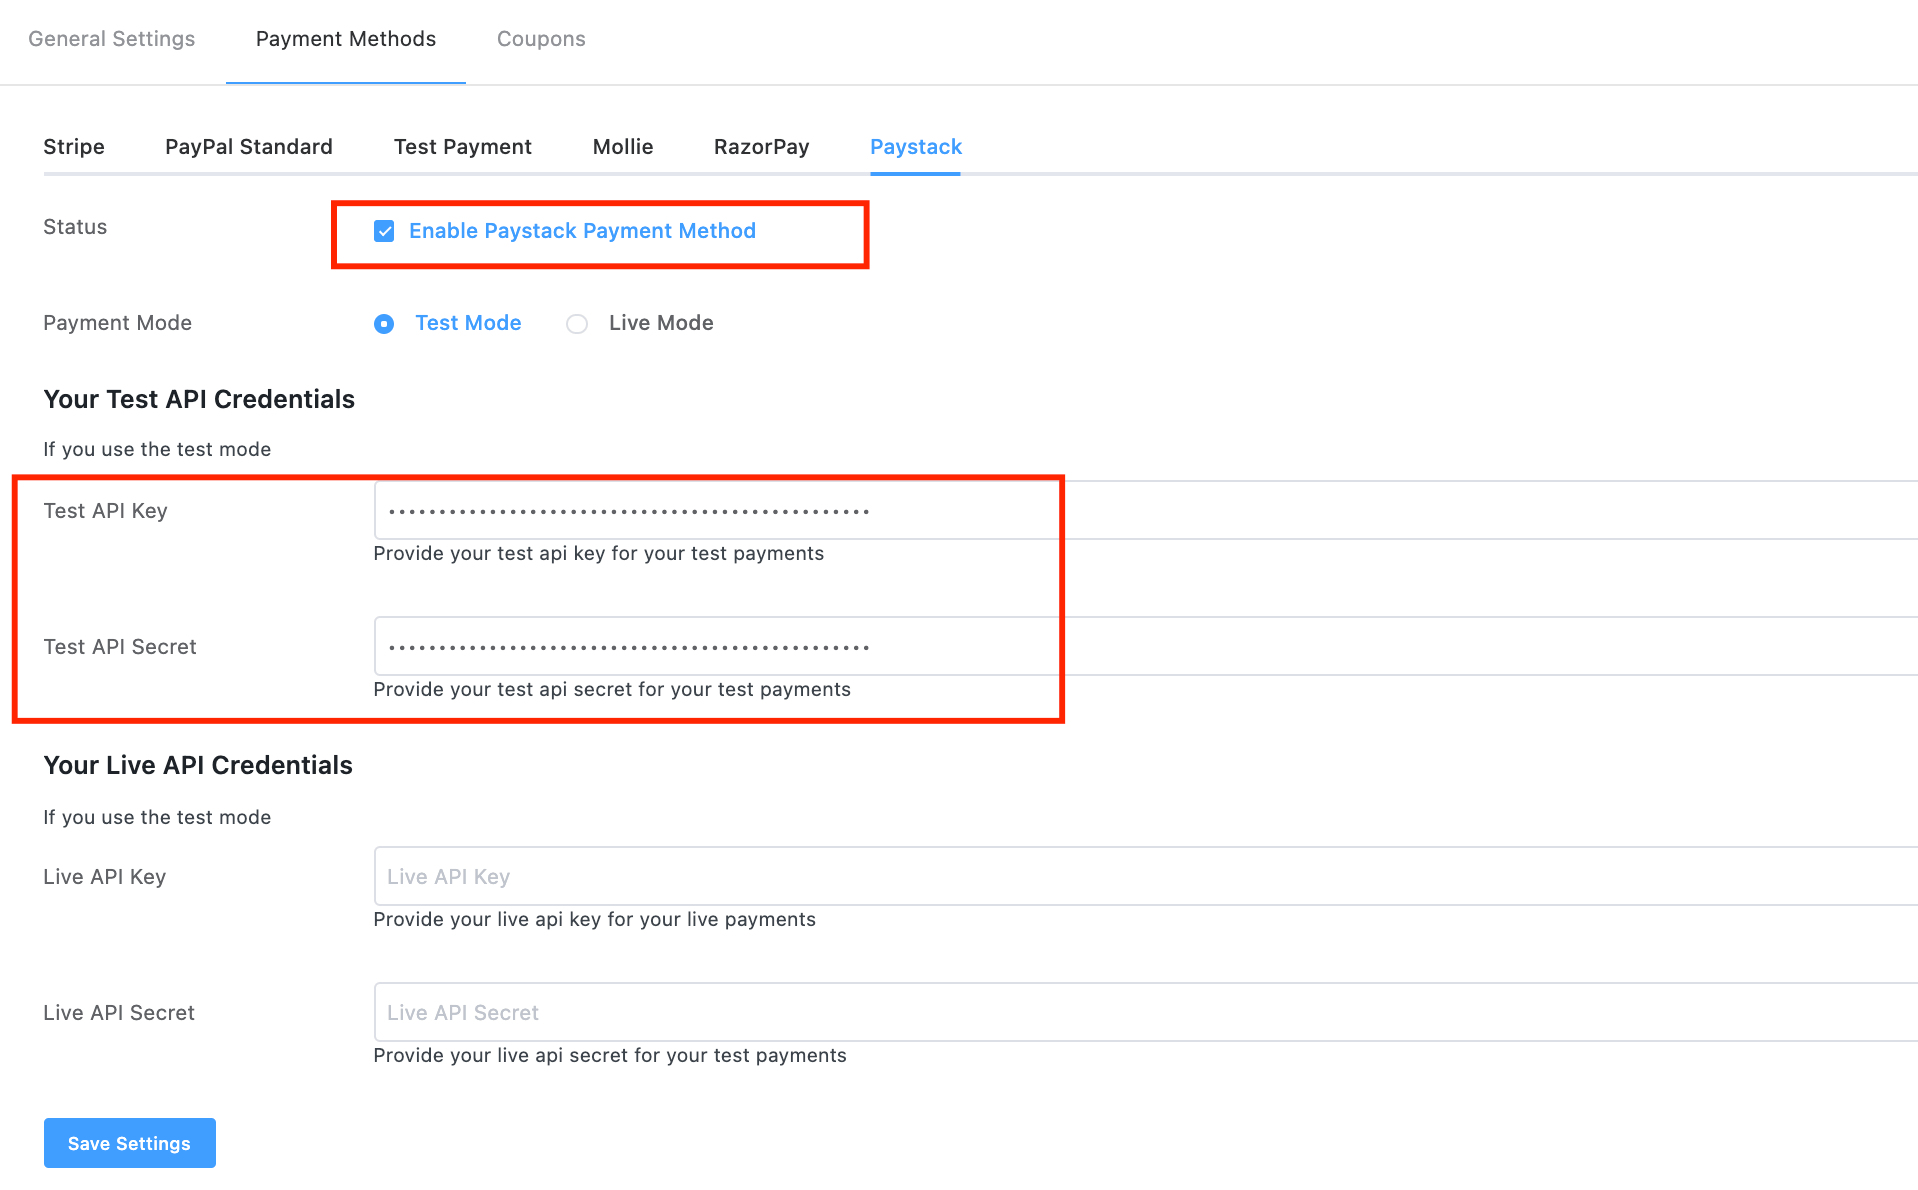
Task: Click the 'Live API Key' field label
Action: [104, 877]
